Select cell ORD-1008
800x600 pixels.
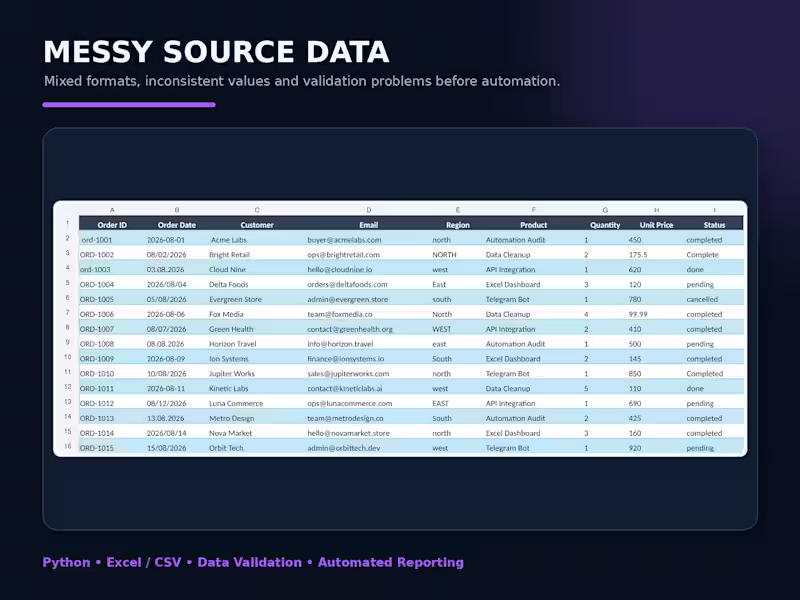point(96,344)
